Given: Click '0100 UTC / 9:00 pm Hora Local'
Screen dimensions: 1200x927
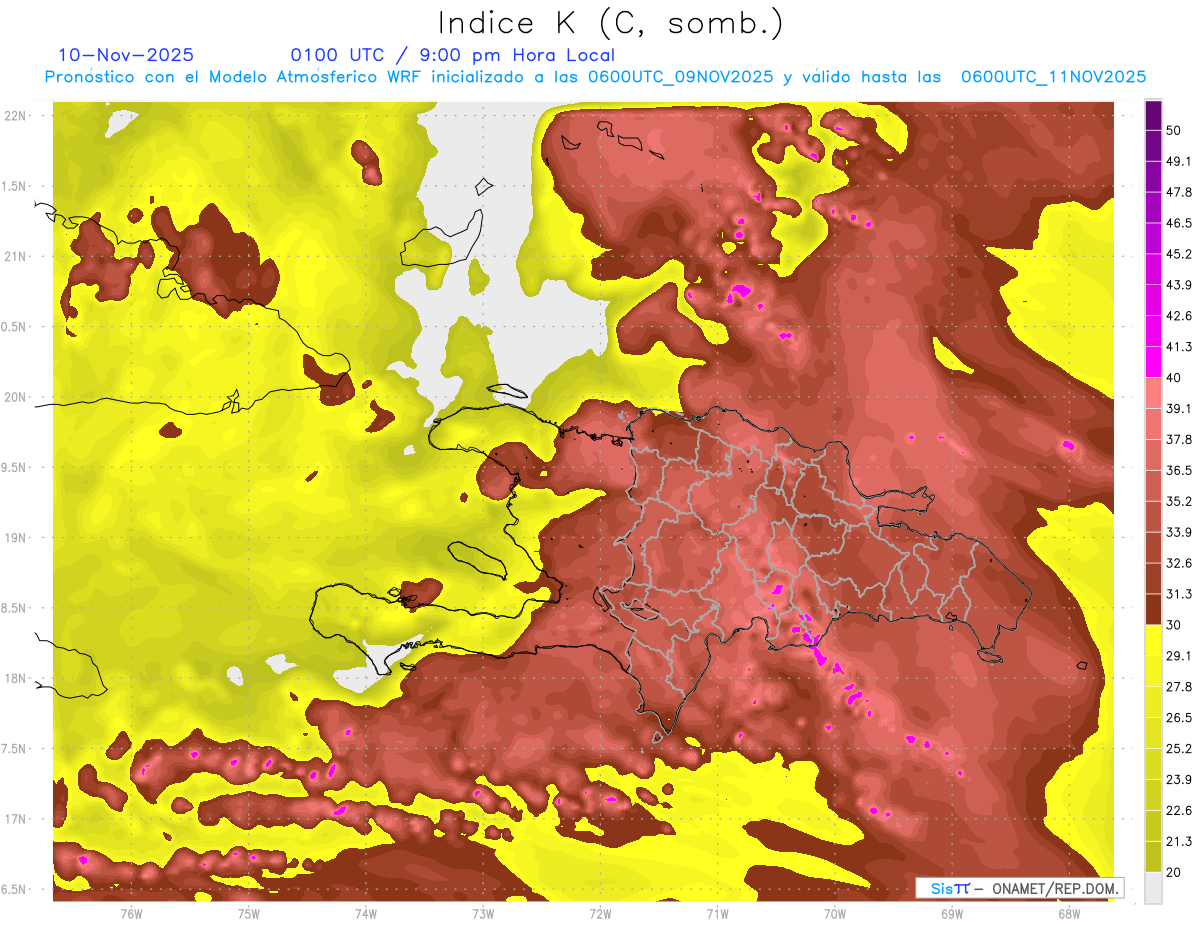Looking at the screenshot, I should click(x=453, y=55).
